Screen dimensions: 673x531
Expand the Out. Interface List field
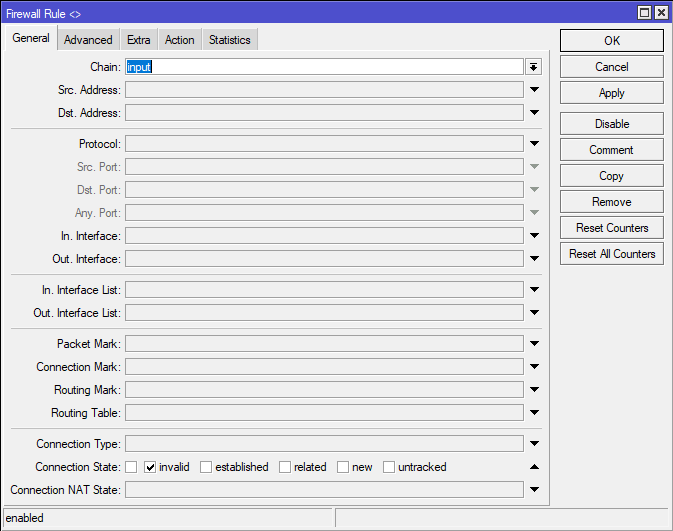[534, 313]
